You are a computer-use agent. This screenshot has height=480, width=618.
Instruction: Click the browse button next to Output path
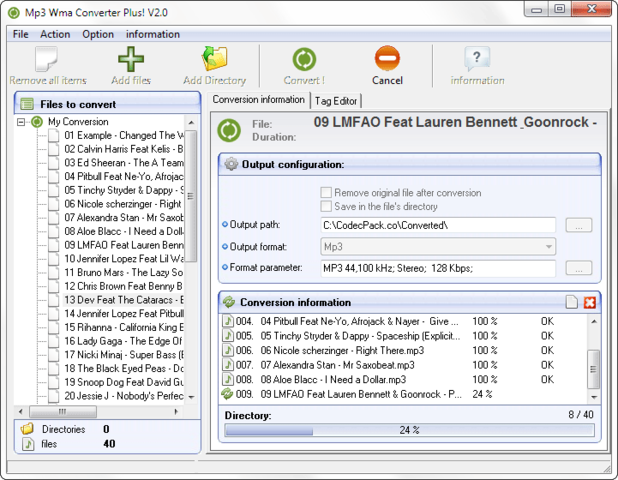(579, 225)
